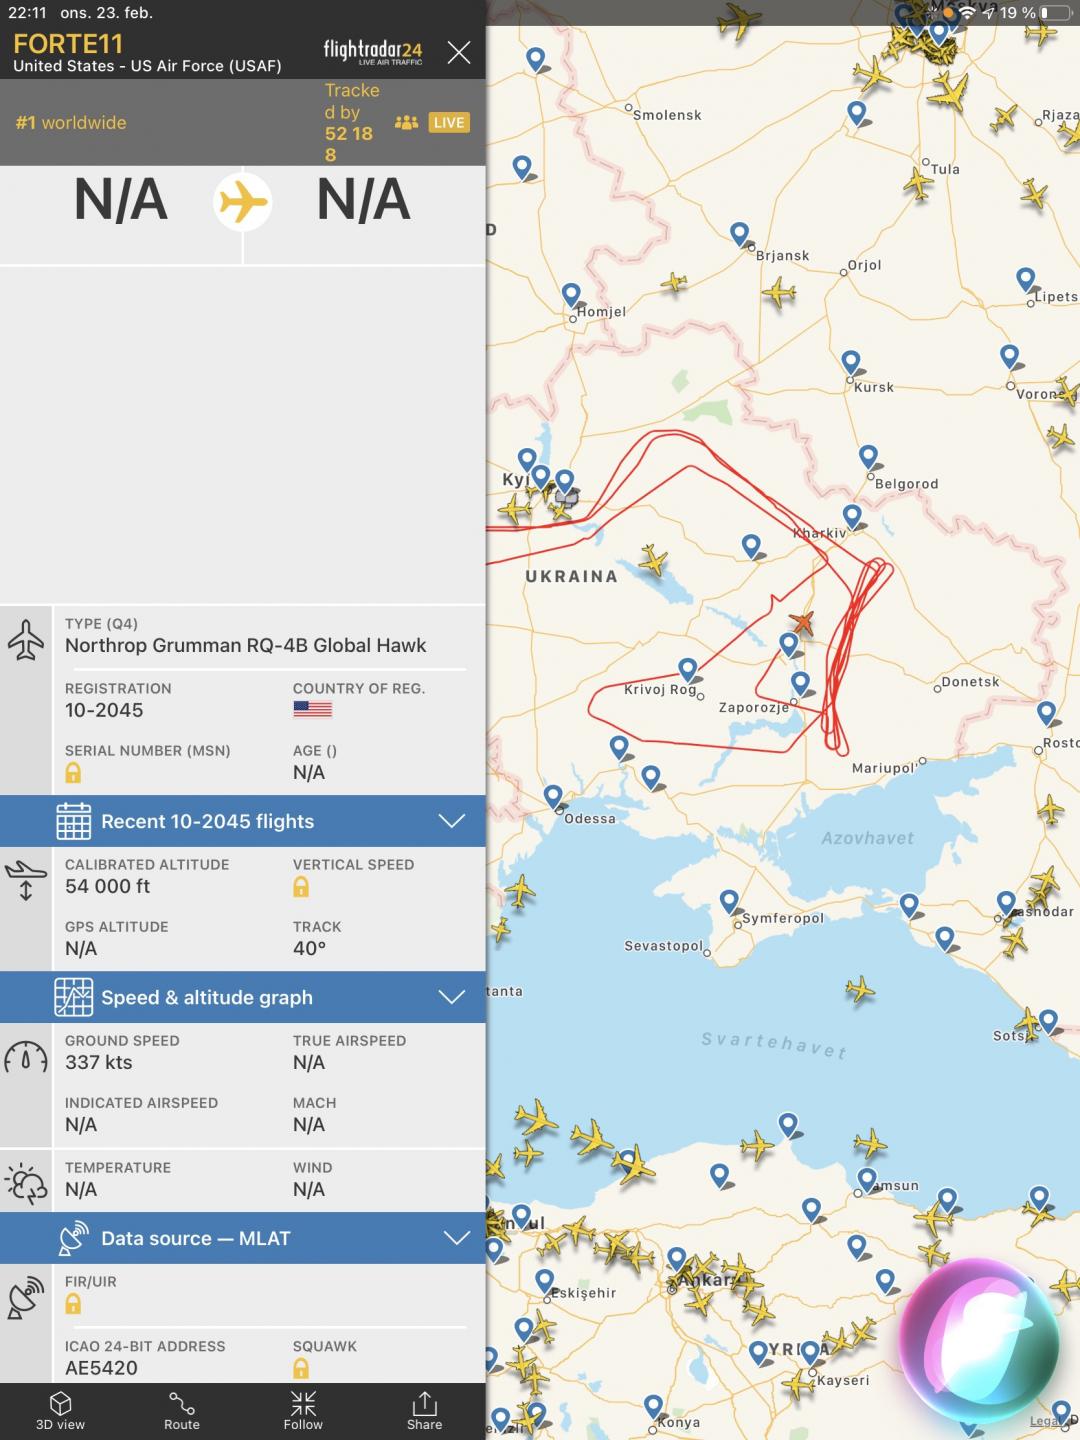Screen dimensions: 1080x1440
Task: Tap the Legal link on the map
Action: [1045, 1420]
